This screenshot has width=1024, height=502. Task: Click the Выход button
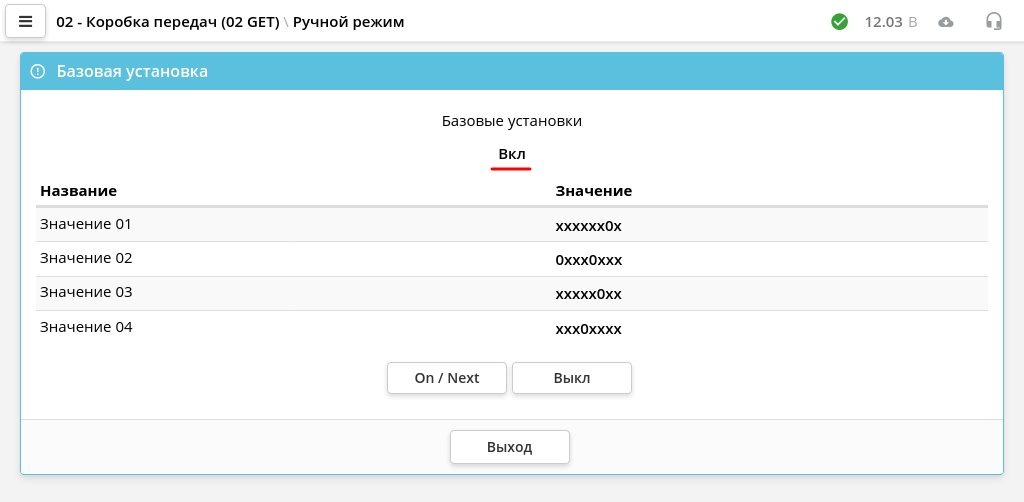(x=509, y=447)
